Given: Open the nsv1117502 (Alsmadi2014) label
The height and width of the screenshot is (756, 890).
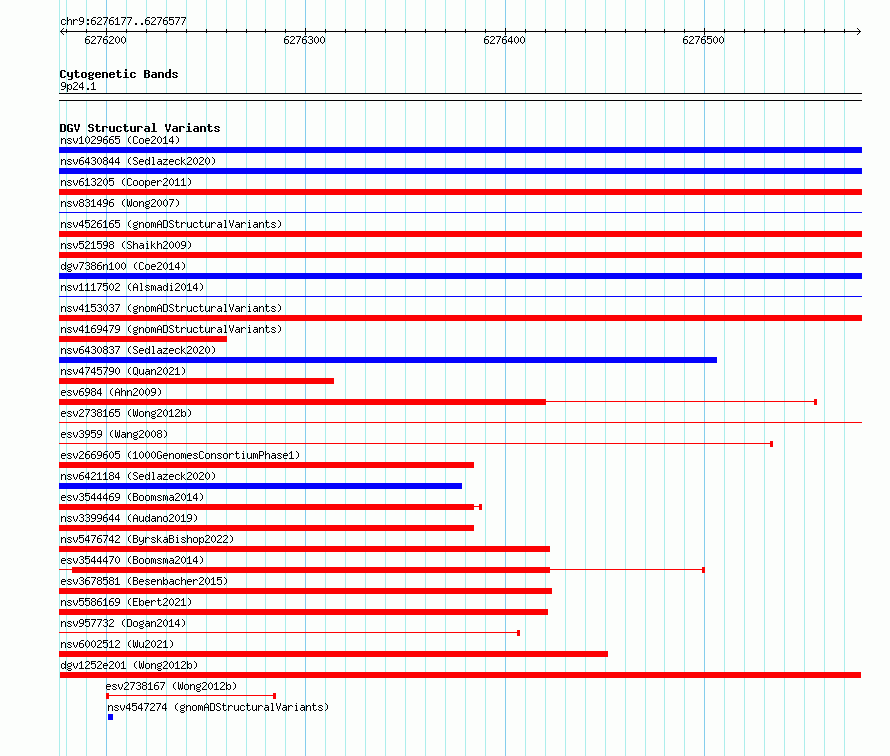Looking at the screenshot, I should pos(132,287).
